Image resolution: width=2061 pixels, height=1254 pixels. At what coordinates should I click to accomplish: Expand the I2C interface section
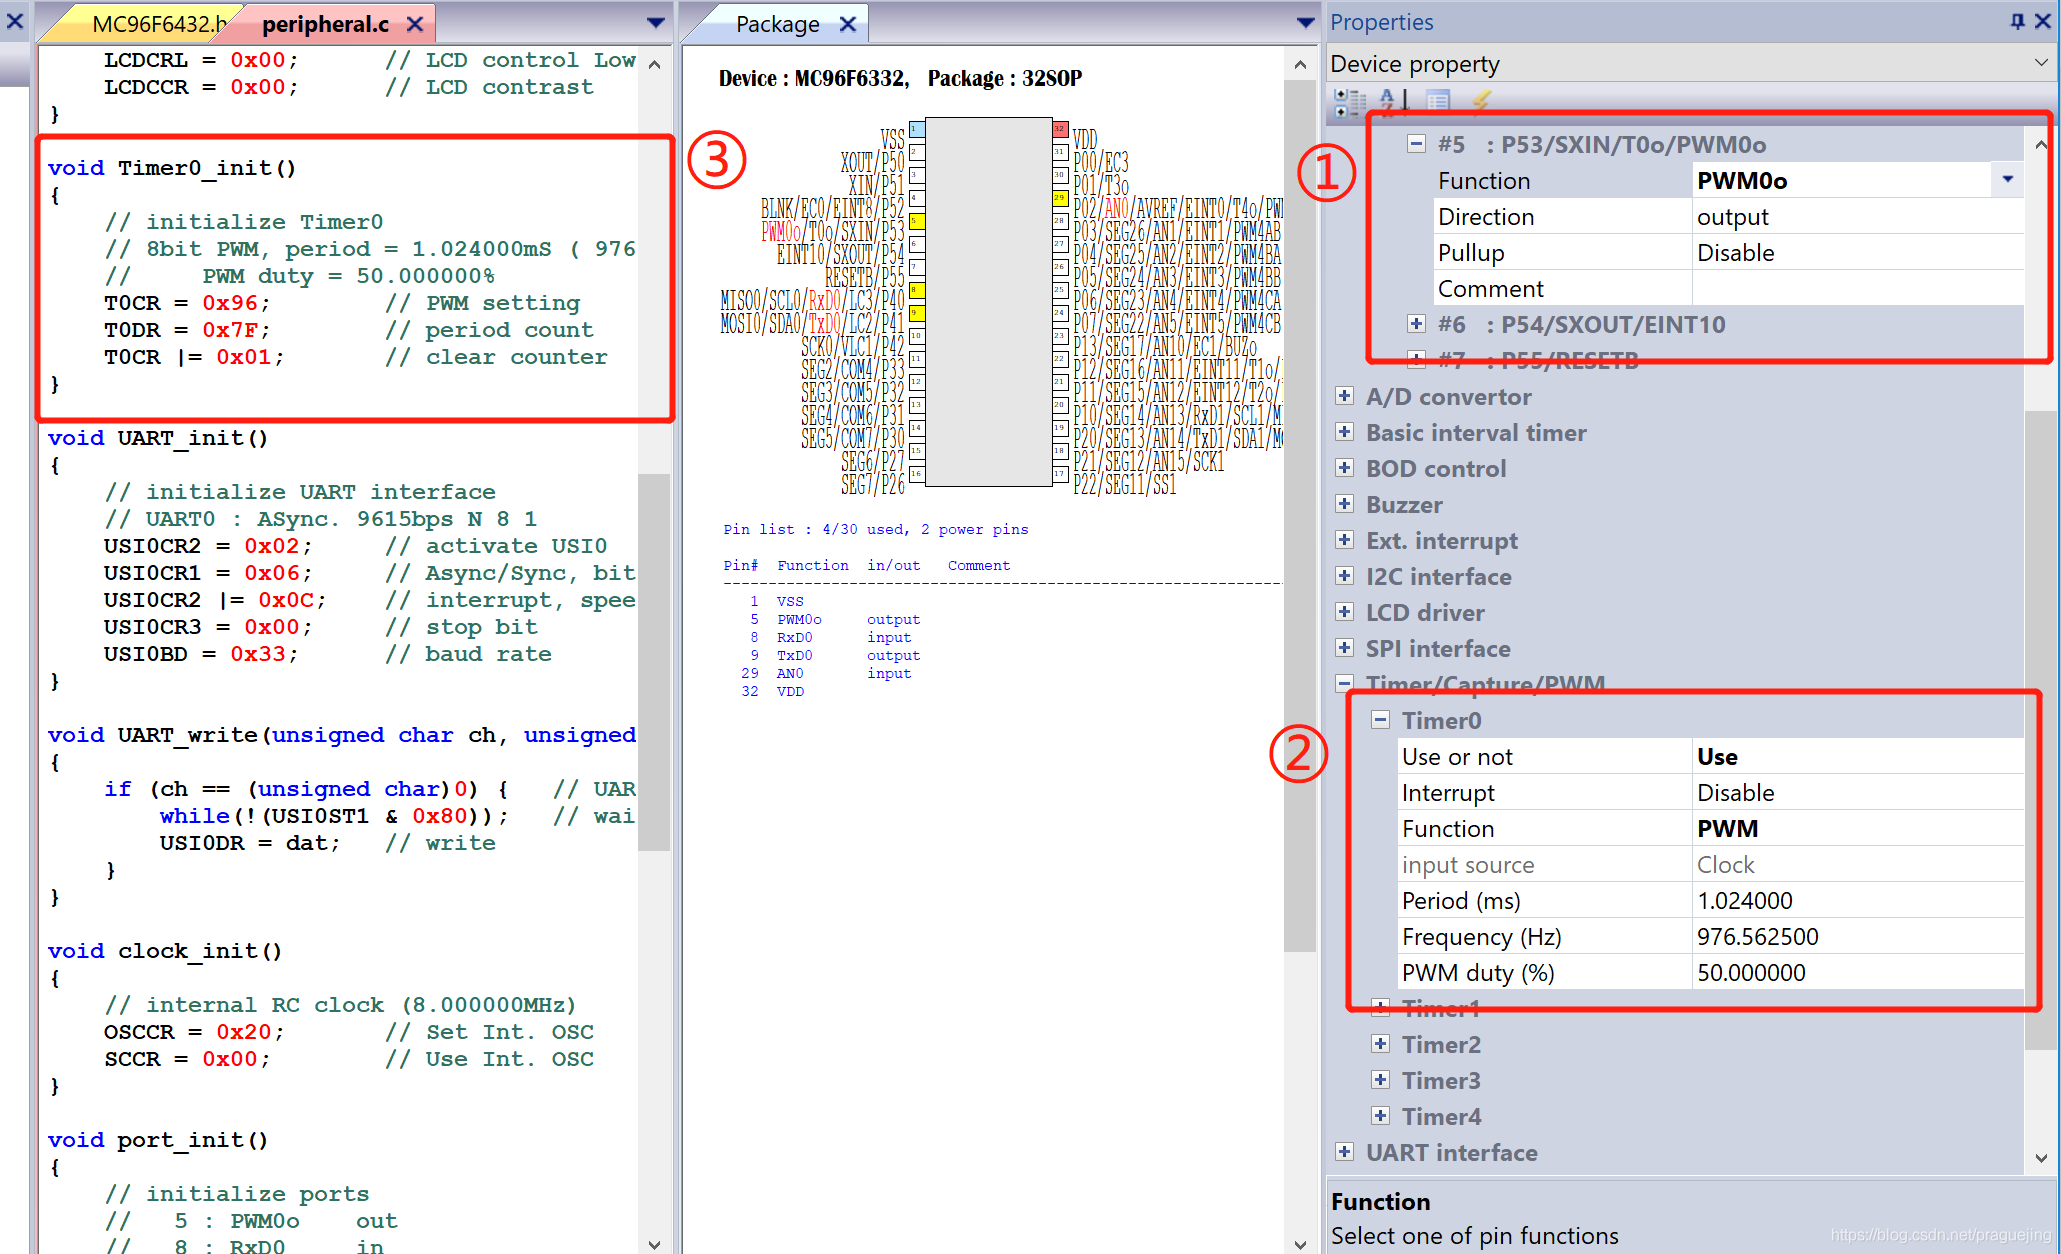tap(1345, 576)
